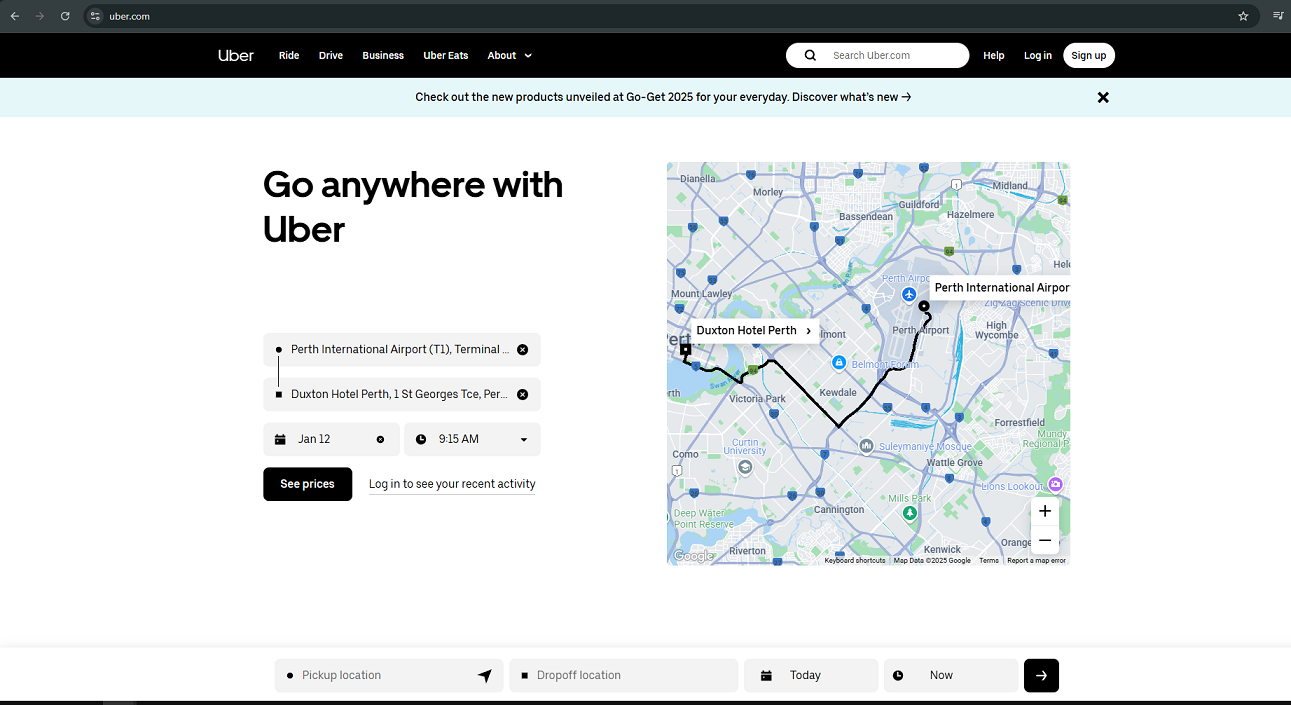Image resolution: width=1291 pixels, height=705 pixels.
Task: Click the bottom bar calendar icon
Action: (766, 675)
